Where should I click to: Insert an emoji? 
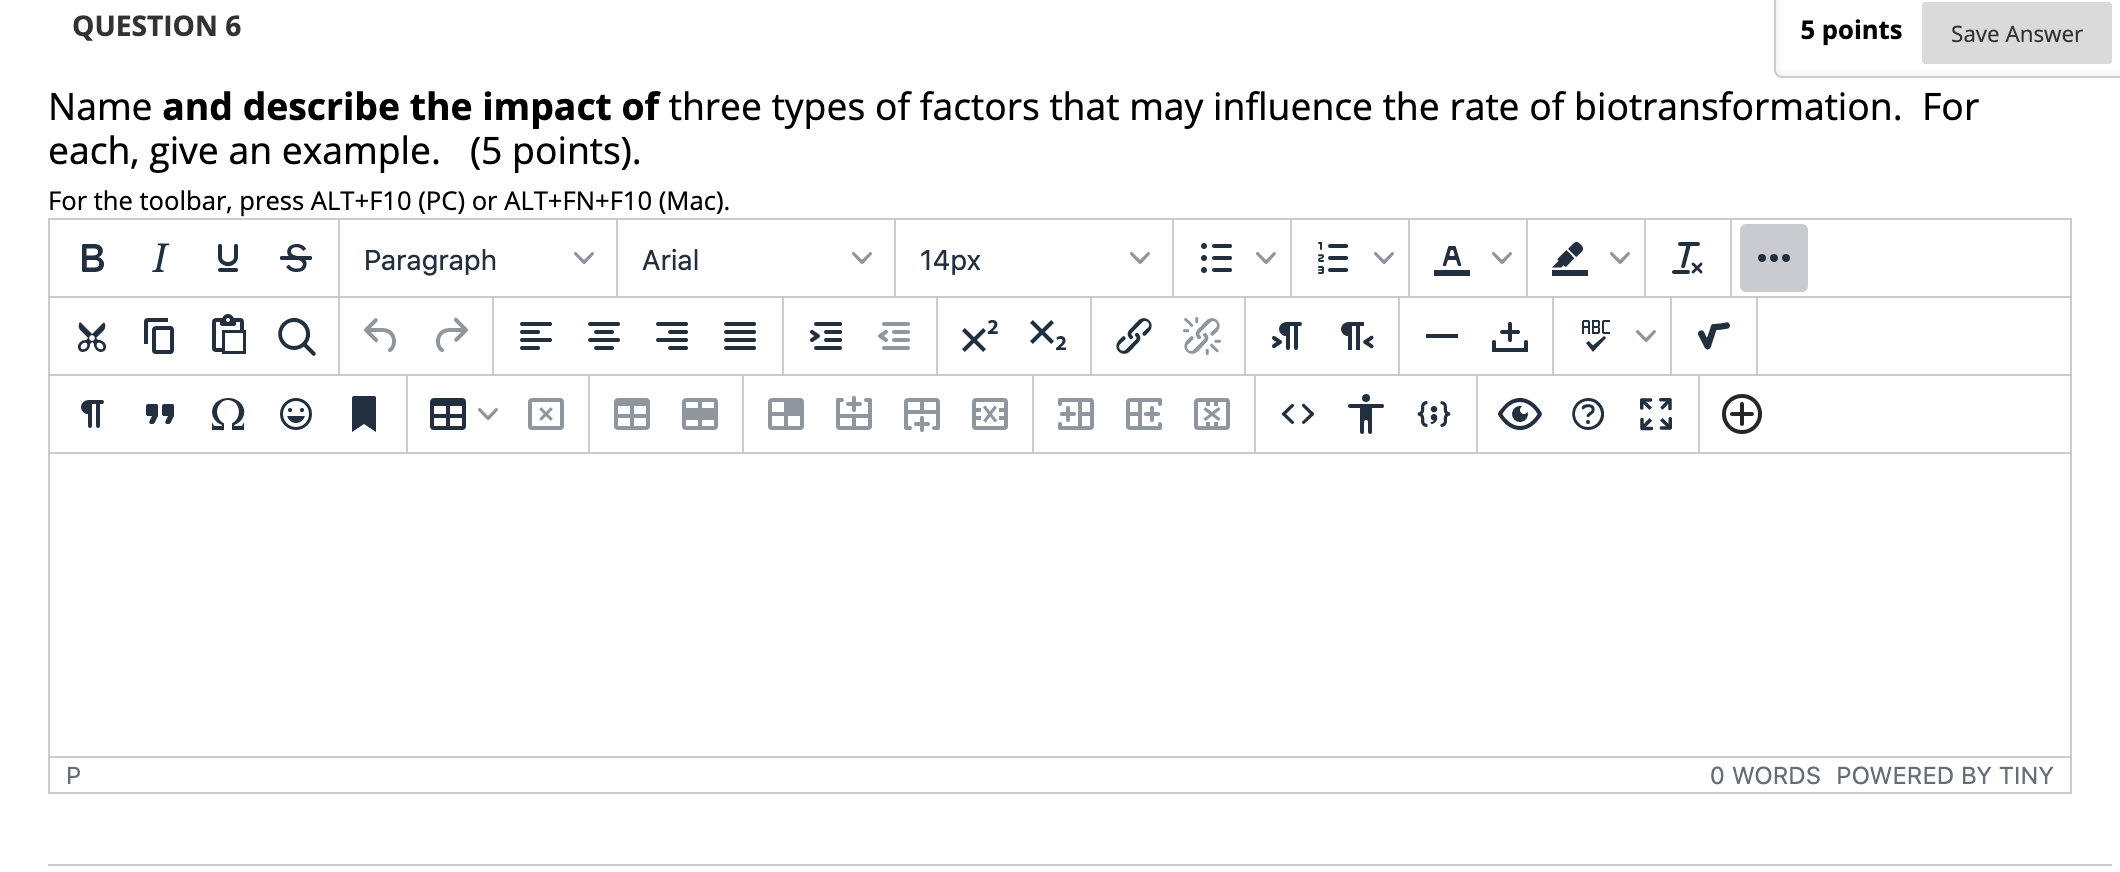pos(296,414)
